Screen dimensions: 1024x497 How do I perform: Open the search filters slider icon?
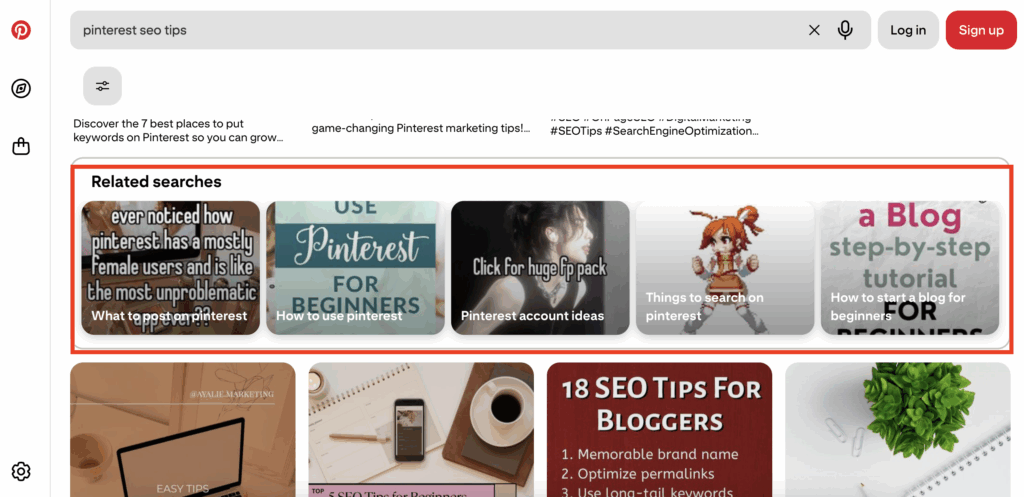[103, 86]
